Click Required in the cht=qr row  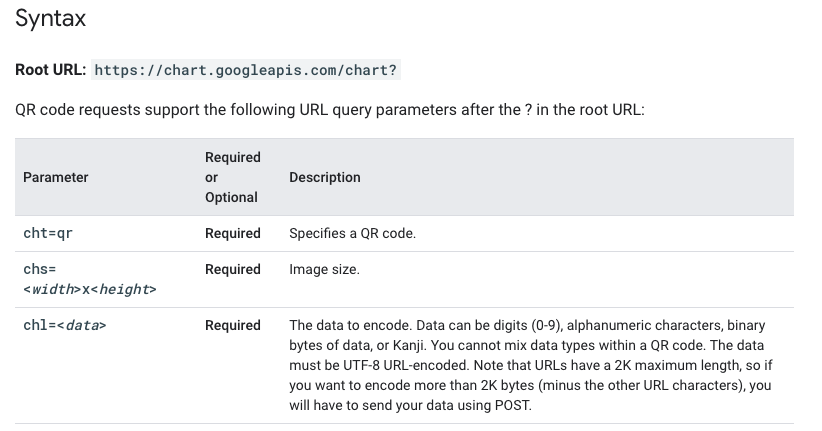click(x=232, y=233)
